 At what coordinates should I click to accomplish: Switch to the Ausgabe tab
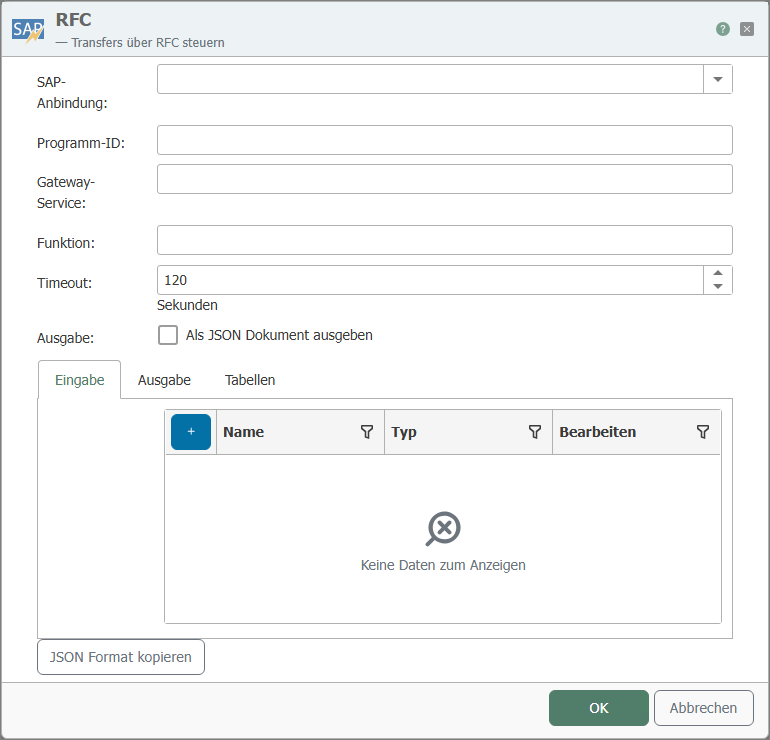164,380
